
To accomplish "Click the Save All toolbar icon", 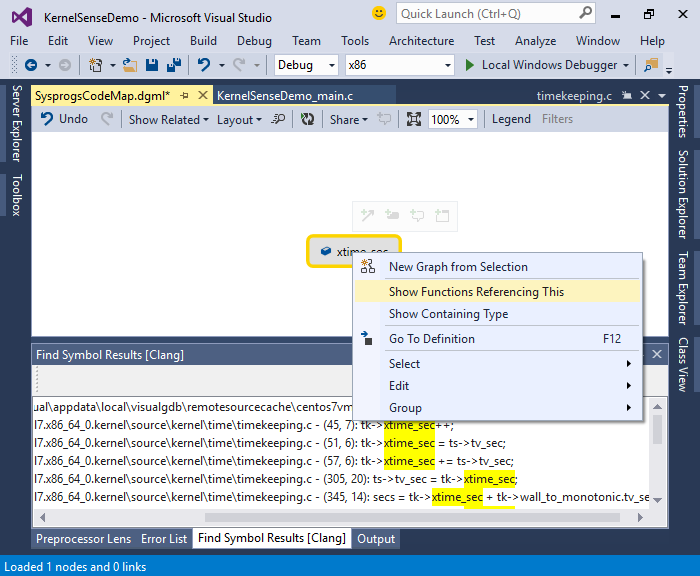I will 174,65.
